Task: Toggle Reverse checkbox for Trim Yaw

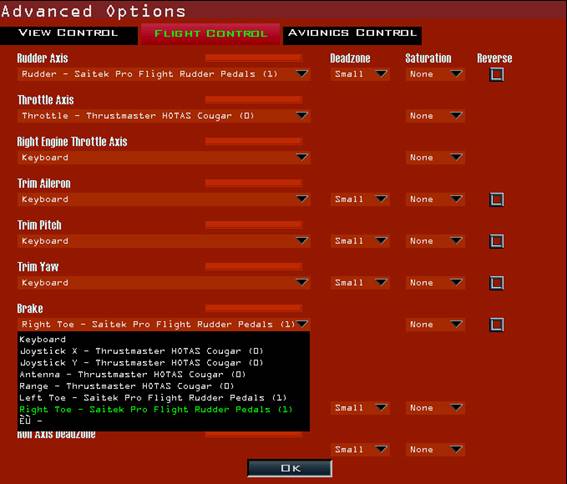Action: tap(496, 283)
